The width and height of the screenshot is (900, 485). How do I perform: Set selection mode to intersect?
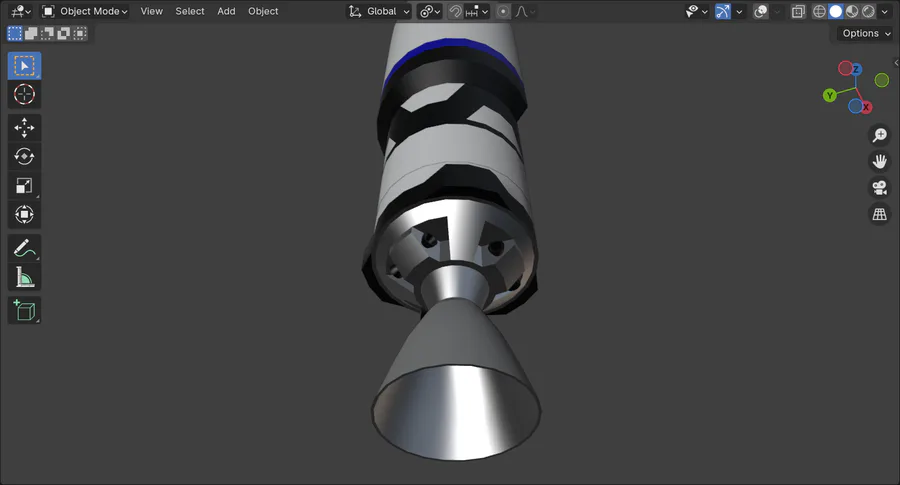(x=79, y=33)
